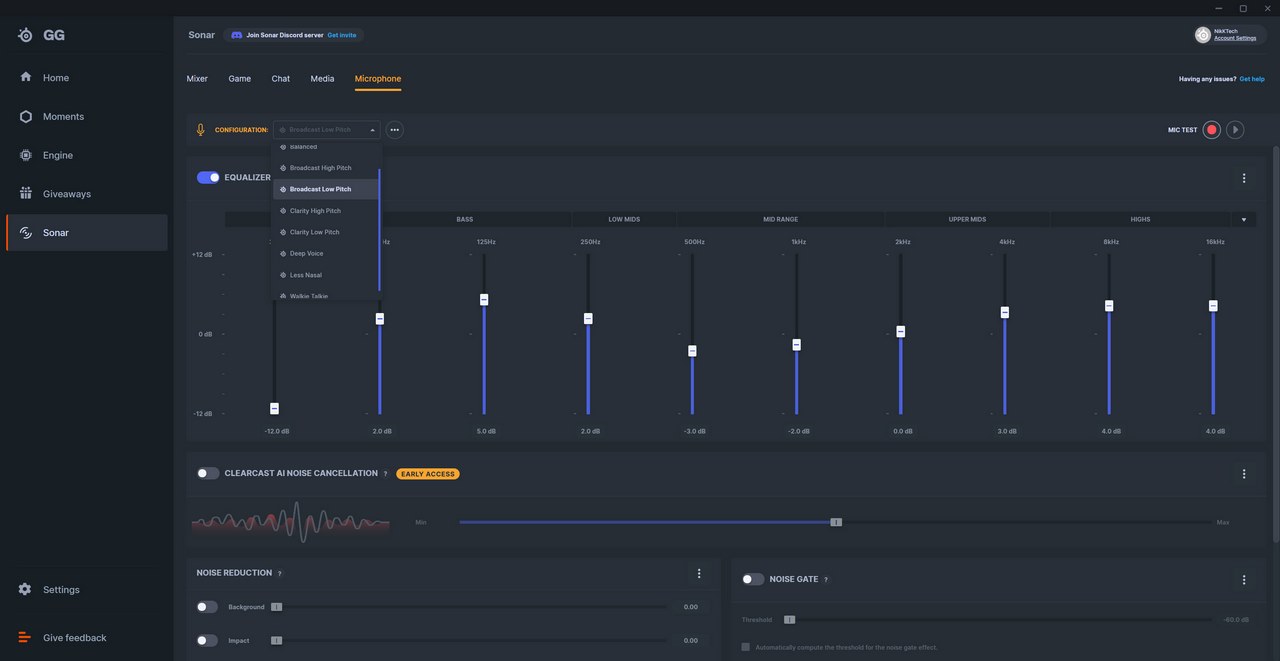Open the configuration three-dot options button
The image size is (1280, 661).
click(395, 130)
